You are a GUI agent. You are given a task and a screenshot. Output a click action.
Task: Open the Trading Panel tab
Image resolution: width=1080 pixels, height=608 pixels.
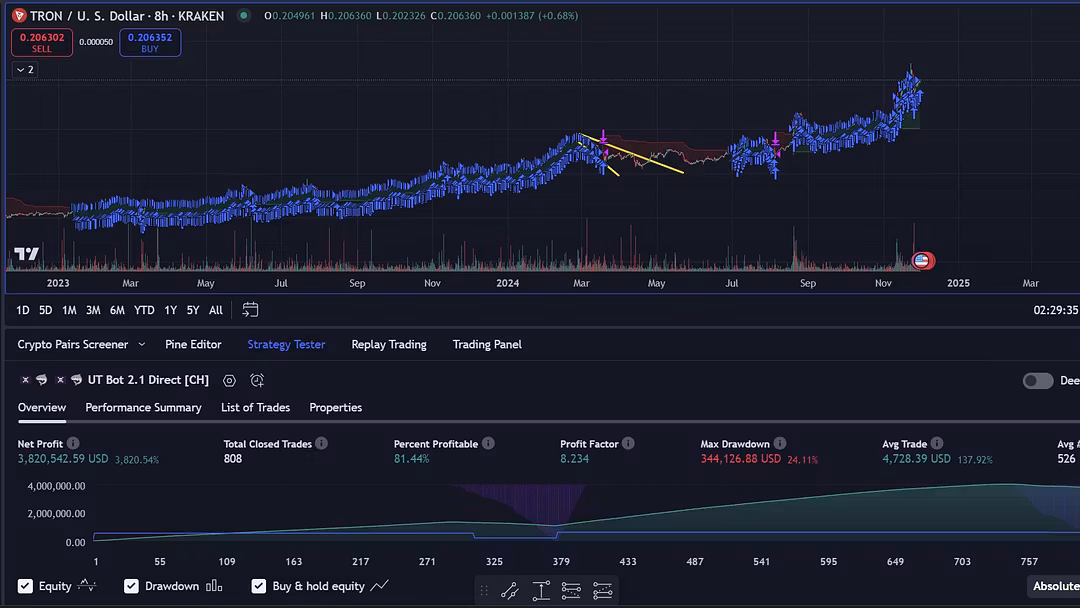coord(487,344)
